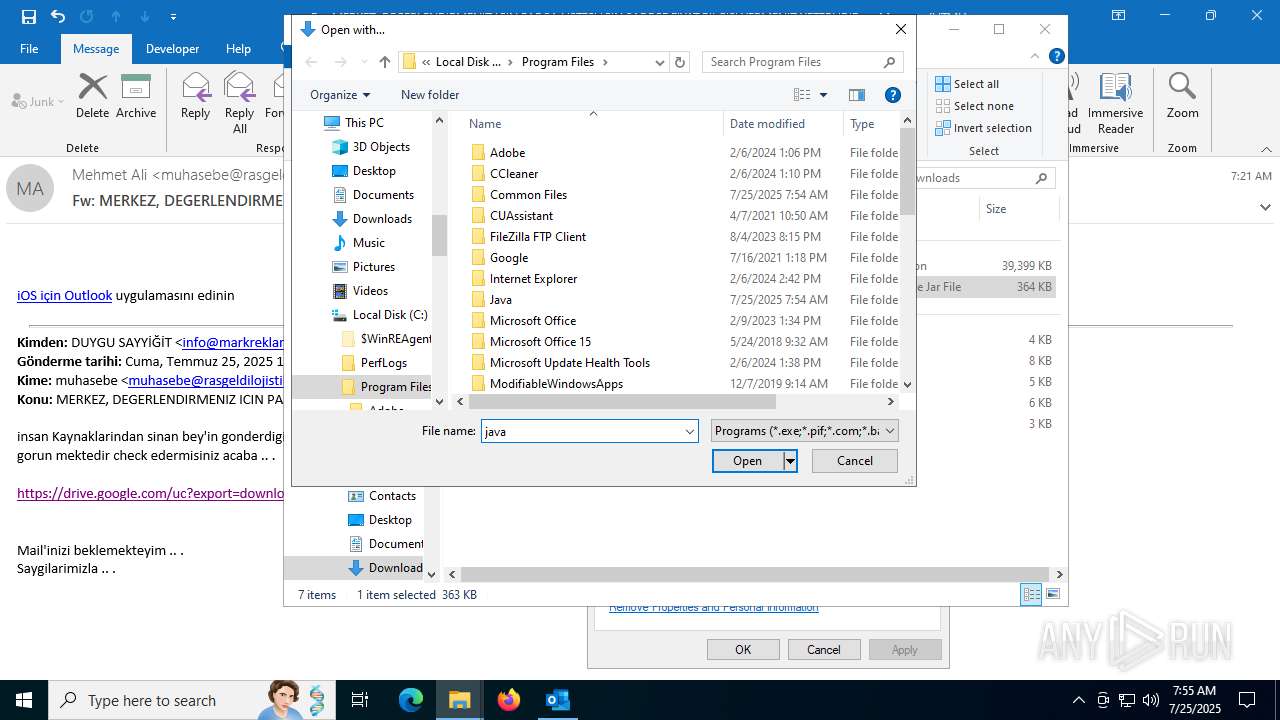Open the Change your view dropdown
This screenshot has width=1280, height=720.
[824, 95]
